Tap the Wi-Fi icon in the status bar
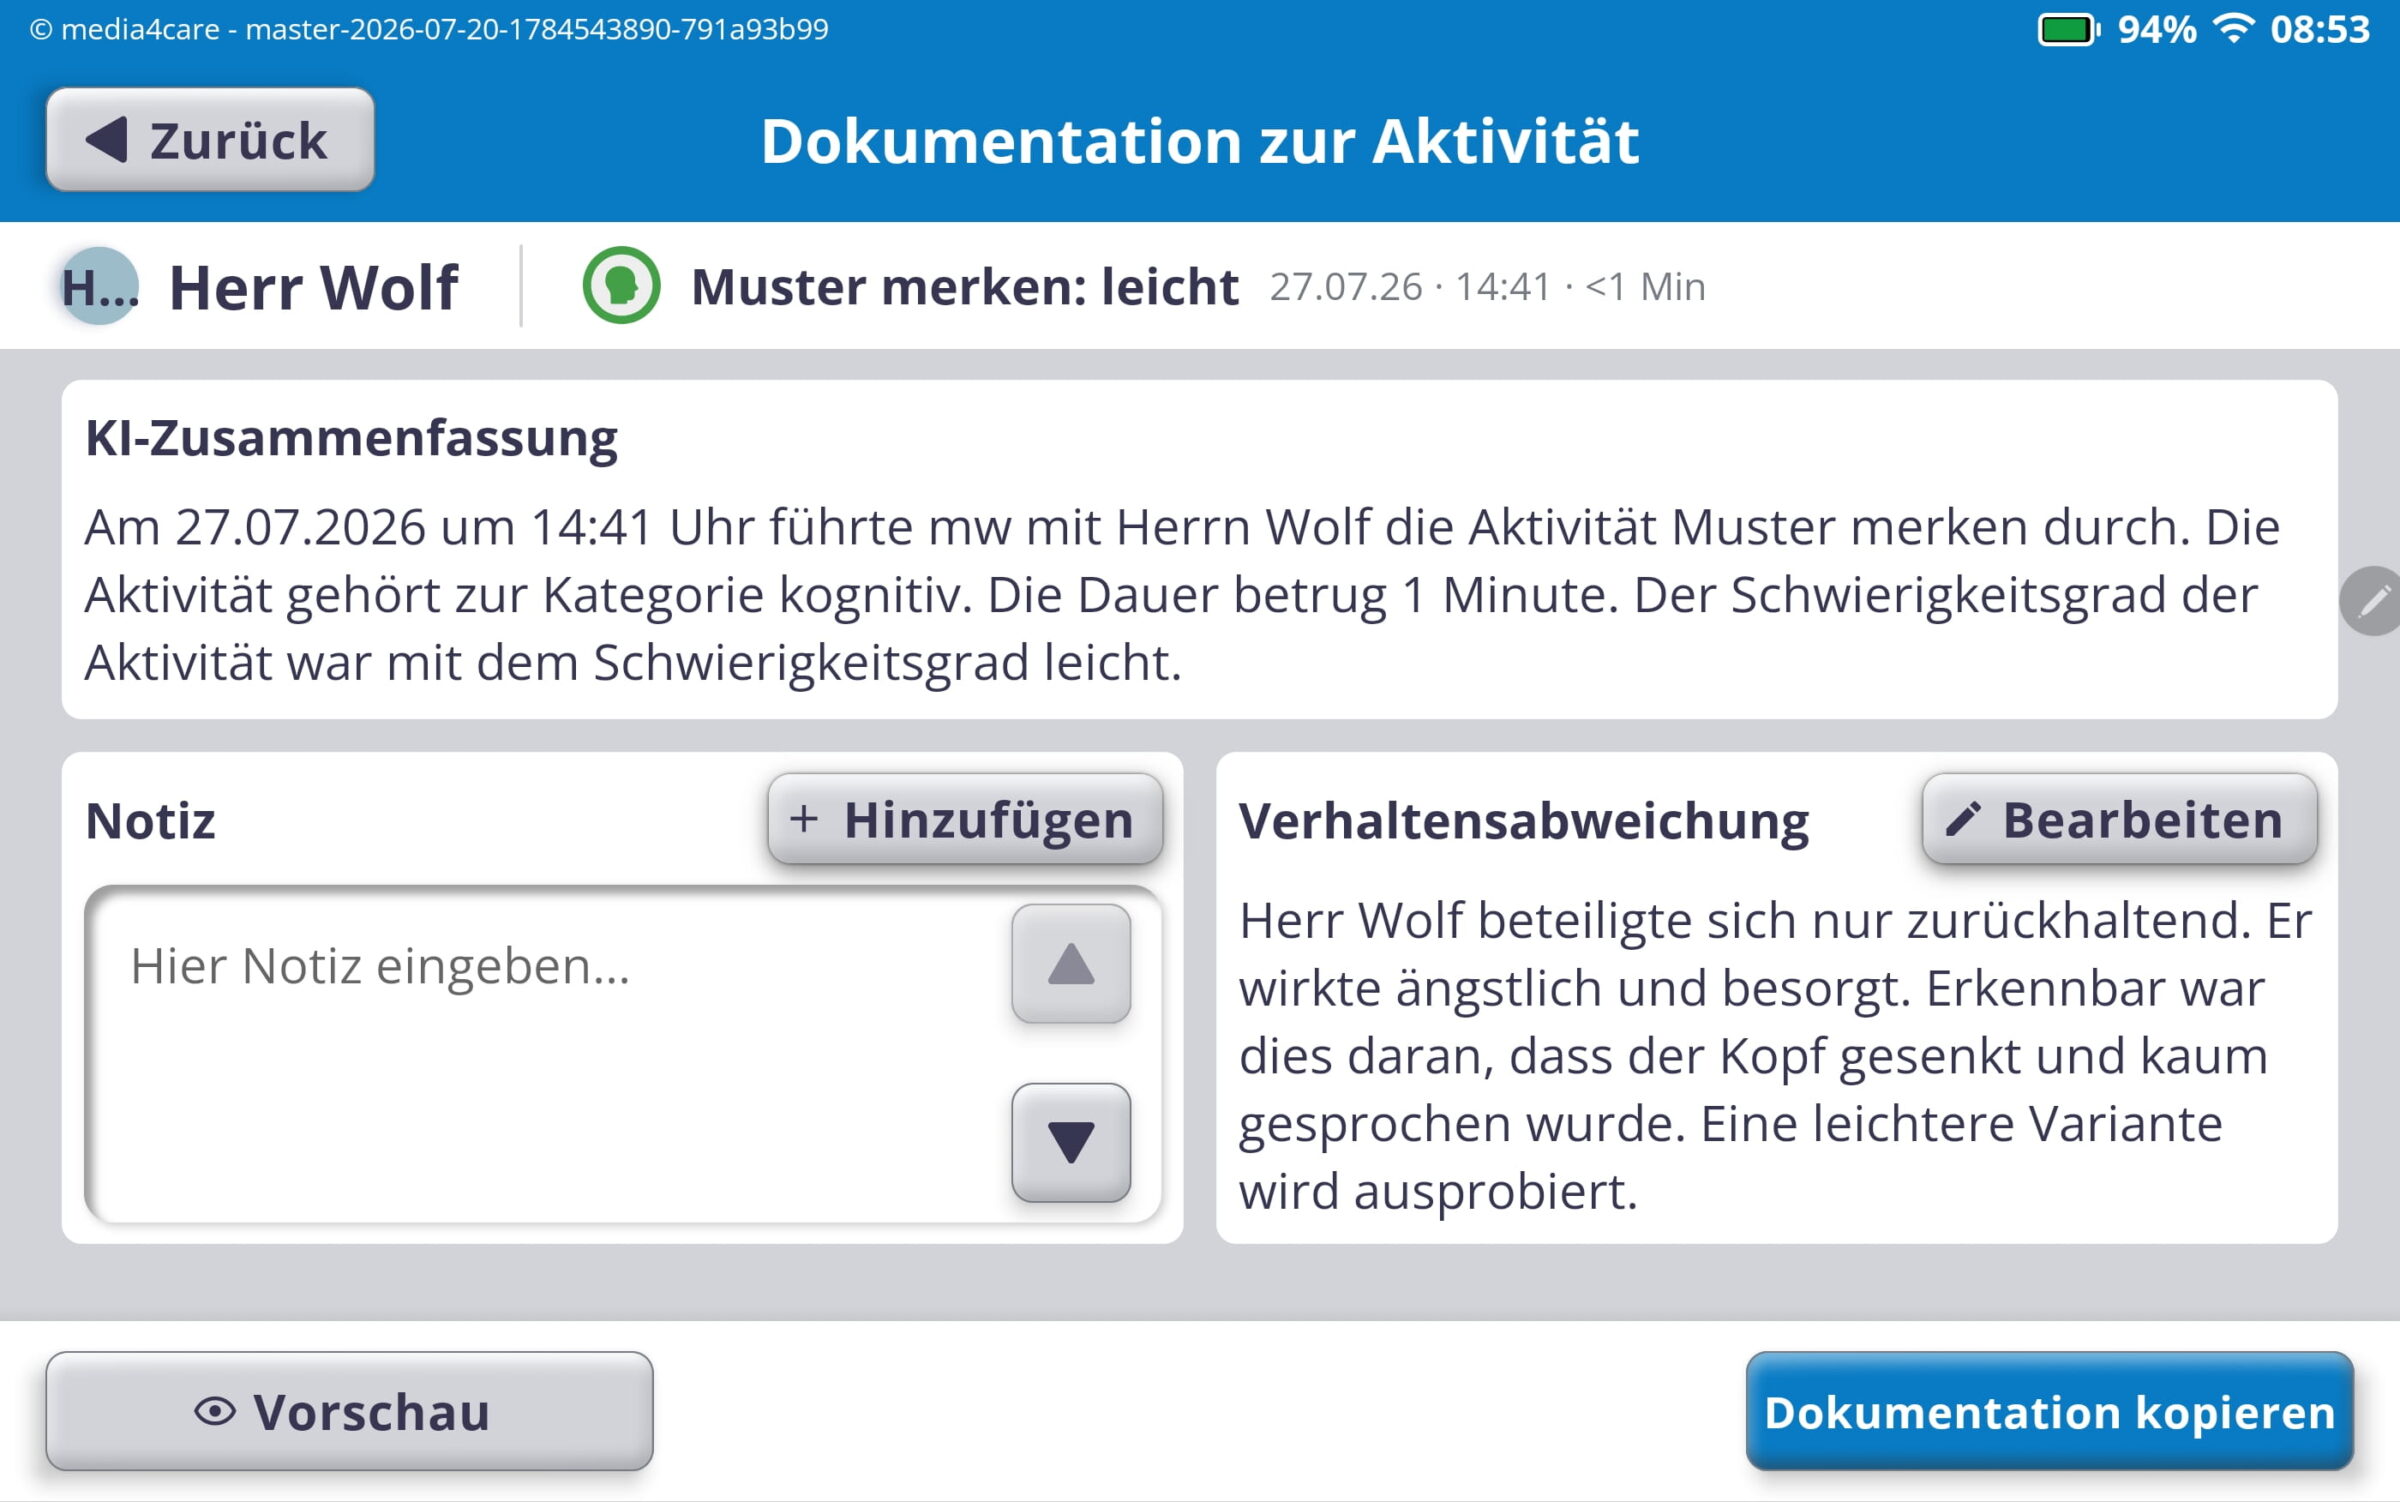2400x1502 pixels. point(2233,28)
